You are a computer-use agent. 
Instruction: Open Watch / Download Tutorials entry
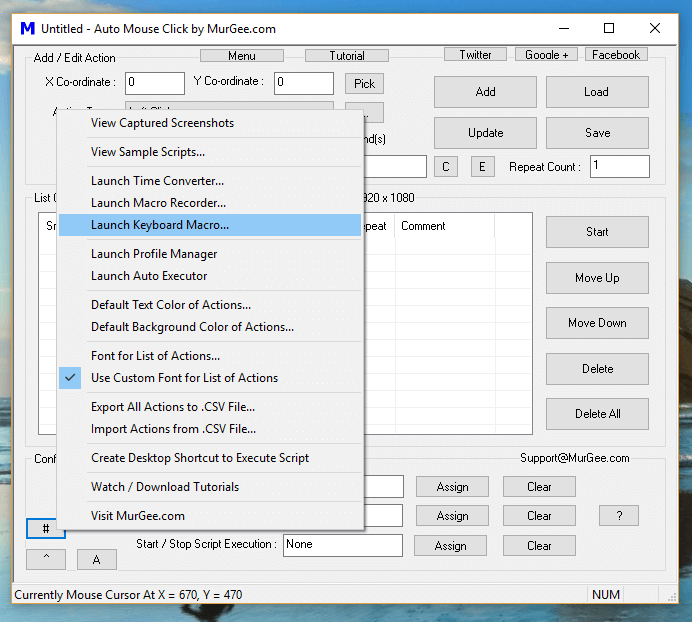coord(210,487)
